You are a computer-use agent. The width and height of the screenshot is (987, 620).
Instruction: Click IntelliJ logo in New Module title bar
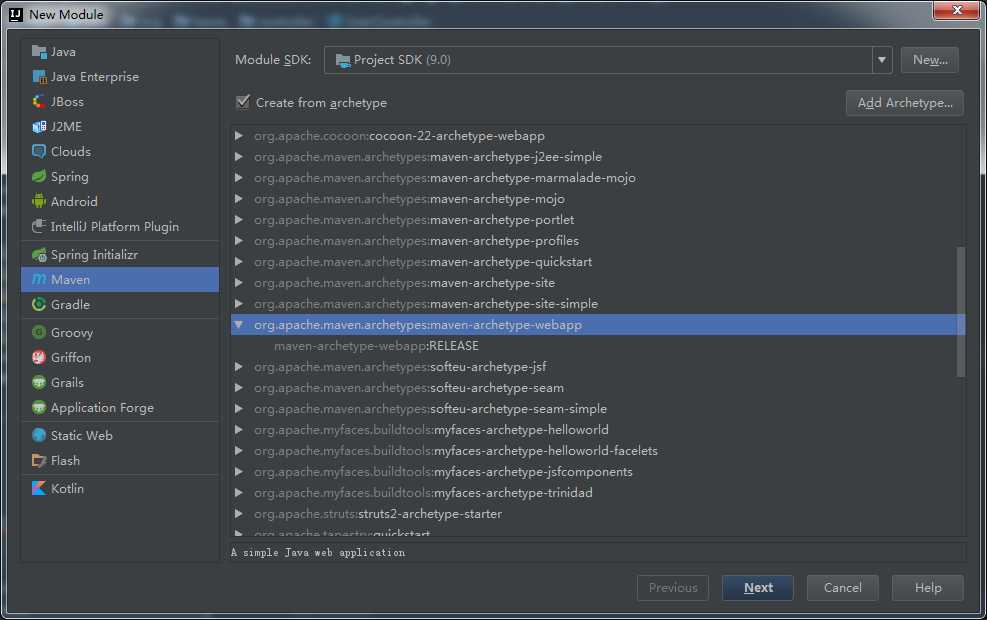pos(16,14)
